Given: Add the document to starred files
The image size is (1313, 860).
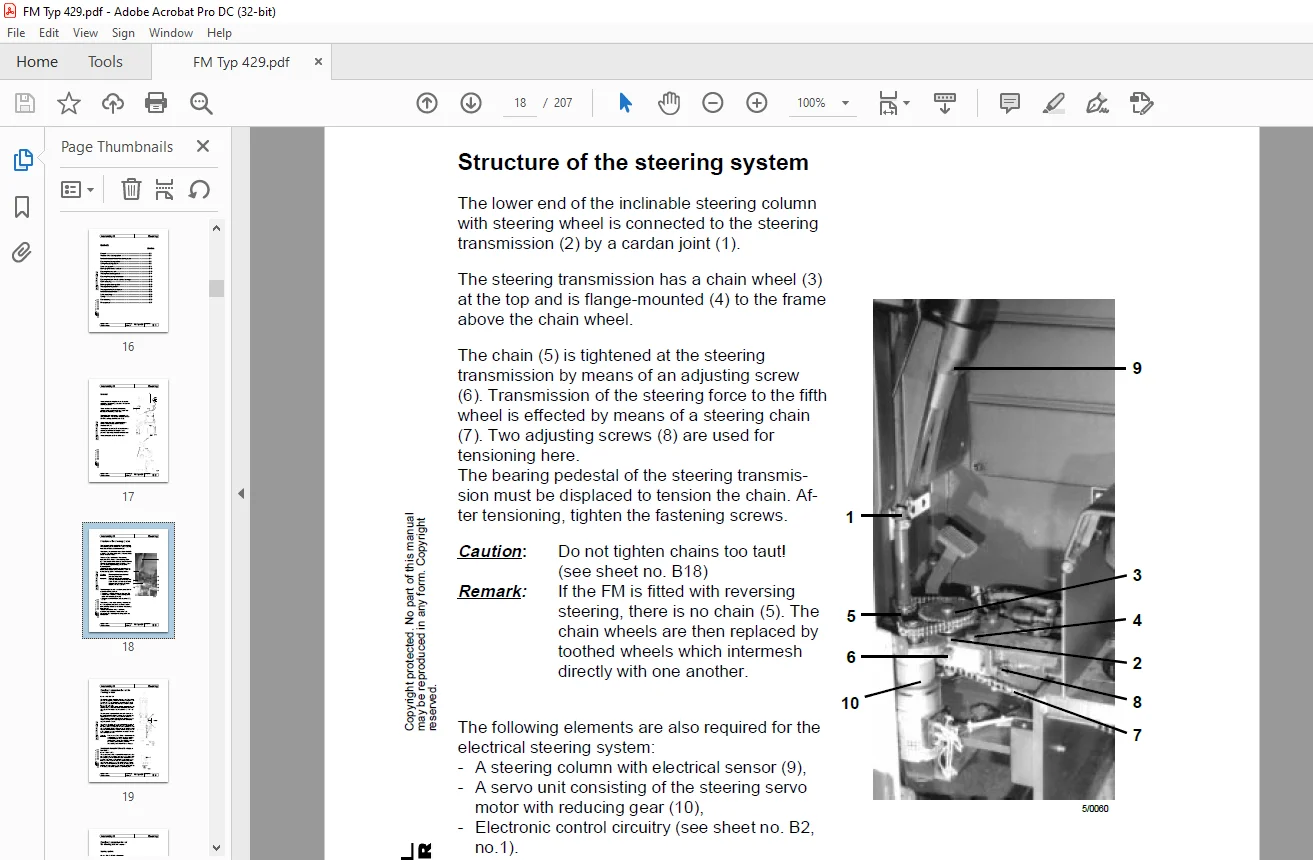Looking at the screenshot, I should 69,103.
